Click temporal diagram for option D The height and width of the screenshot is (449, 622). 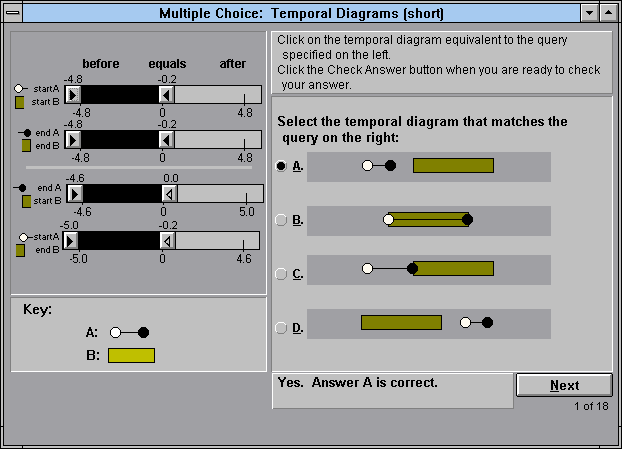click(x=429, y=324)
